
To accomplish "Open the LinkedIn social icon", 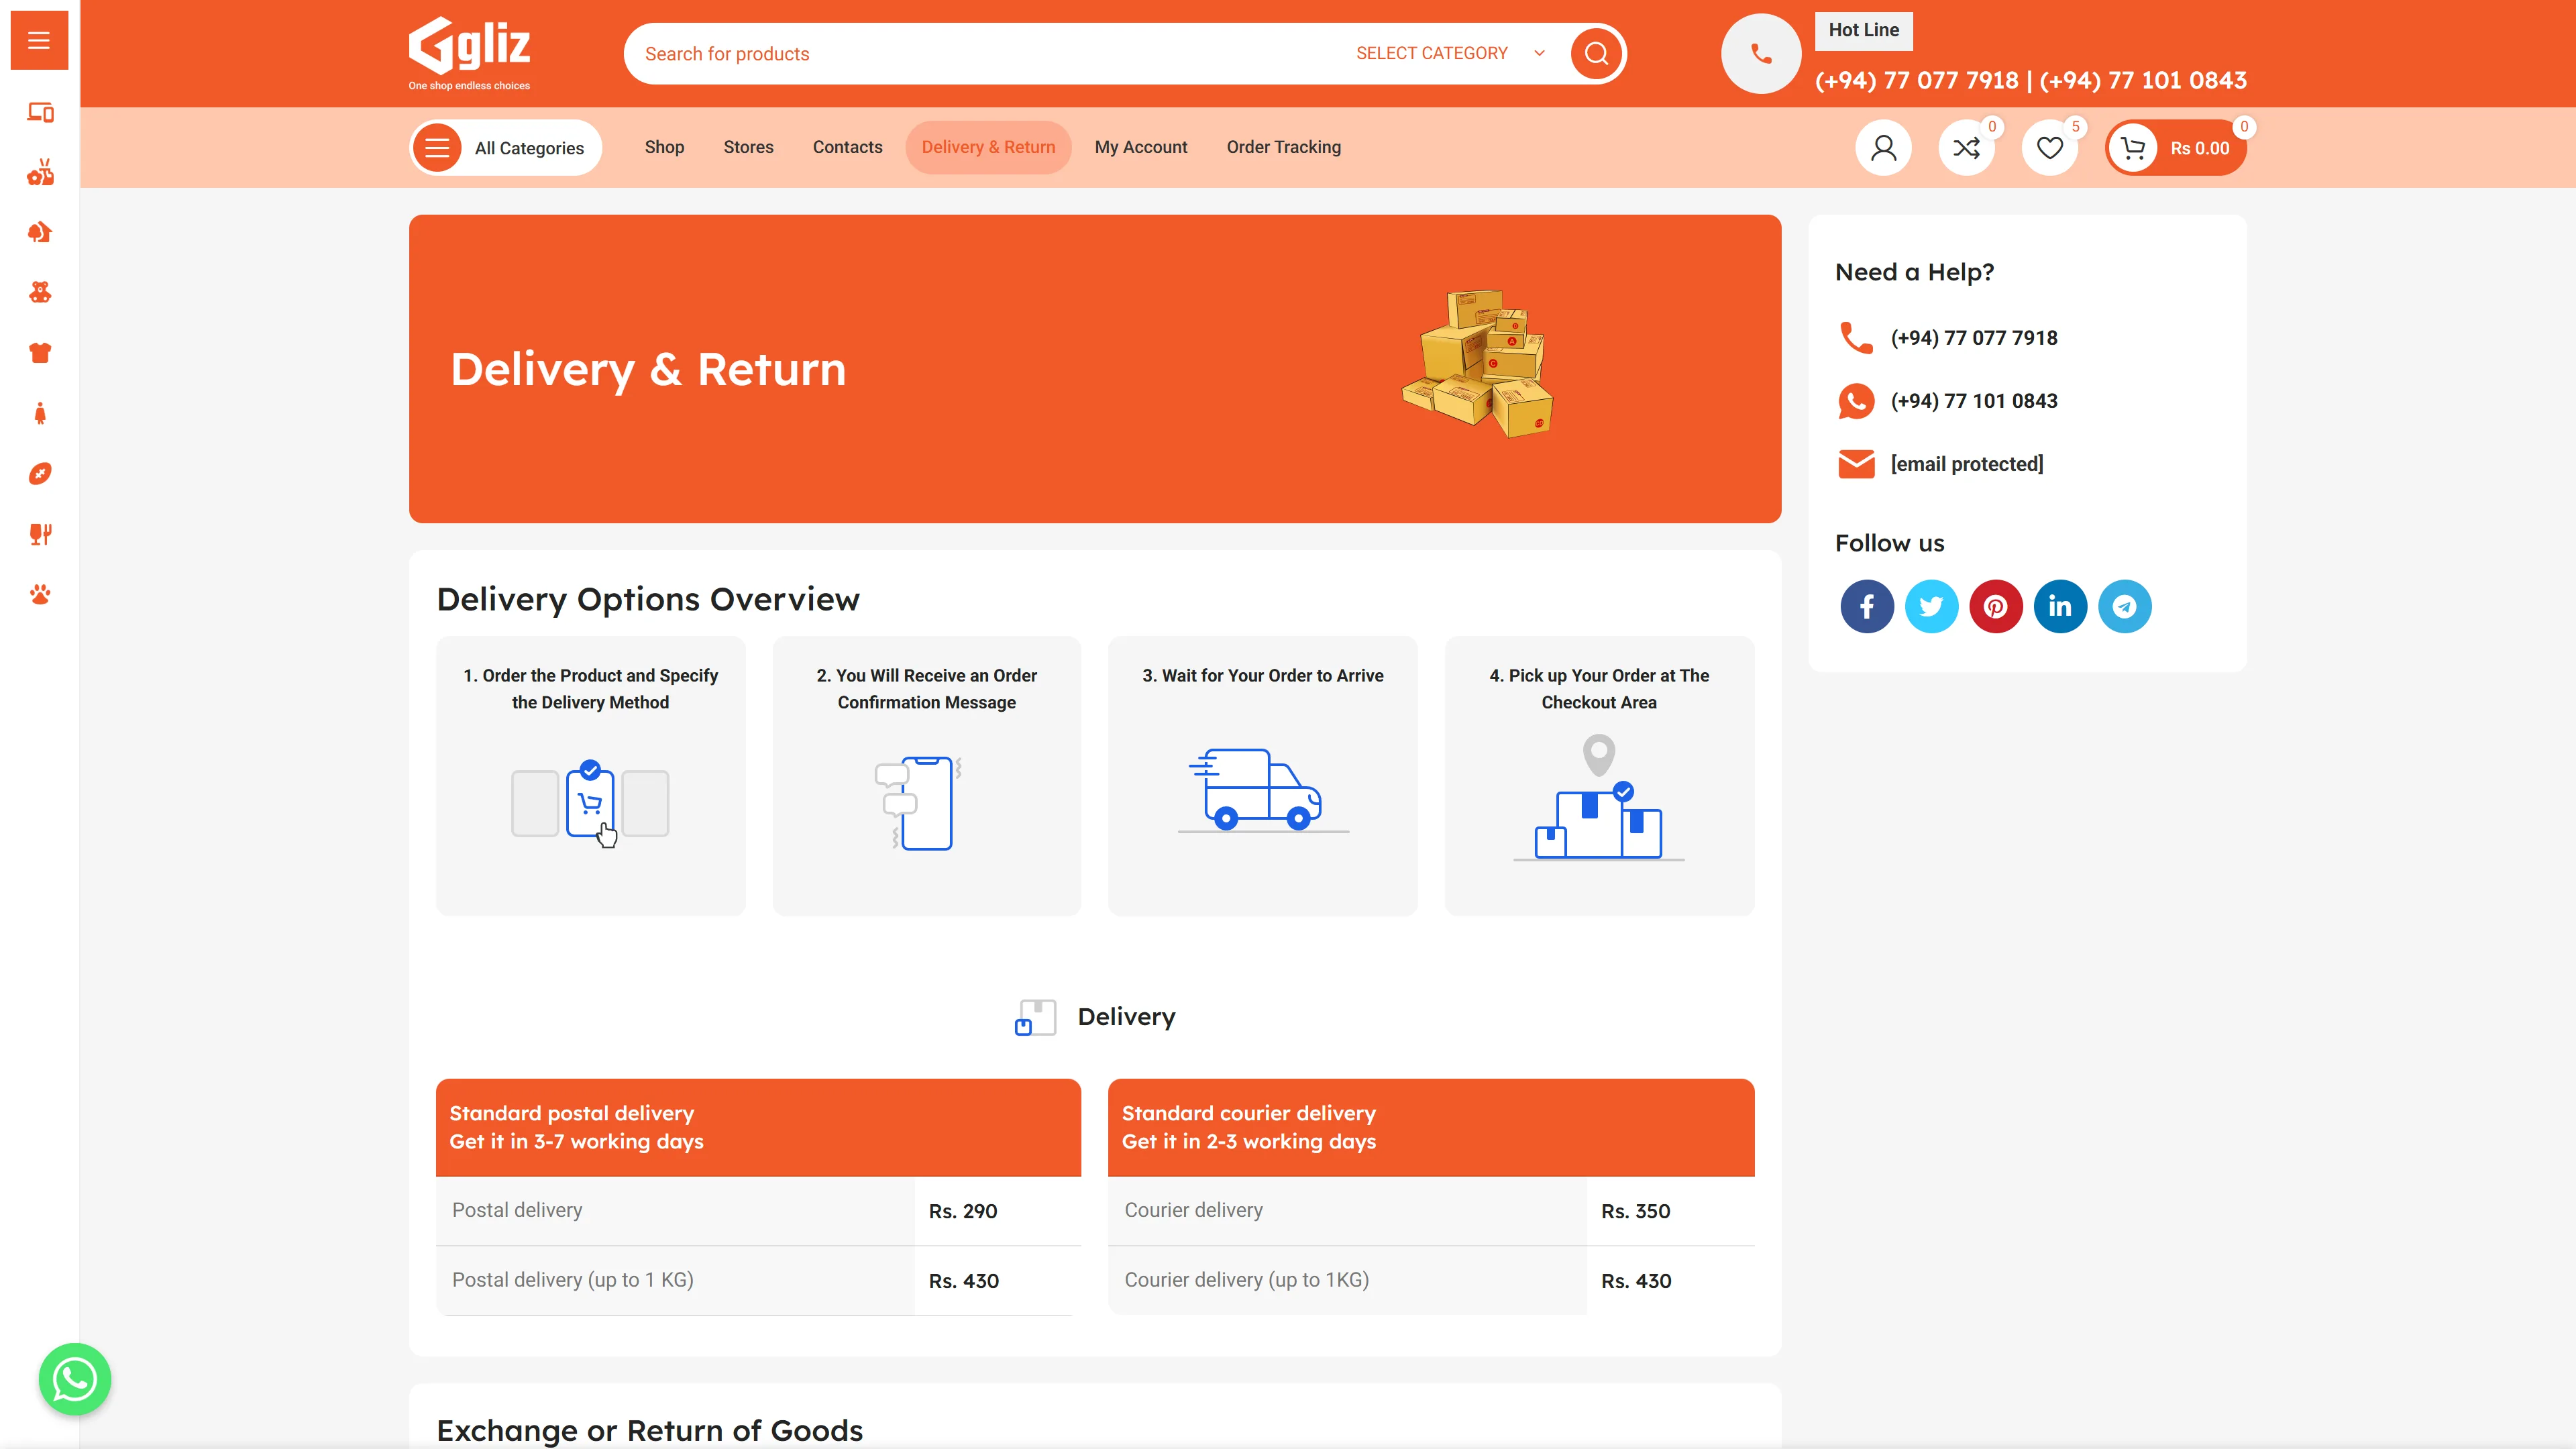I will pyautogui.click(x=2060, y=606).
